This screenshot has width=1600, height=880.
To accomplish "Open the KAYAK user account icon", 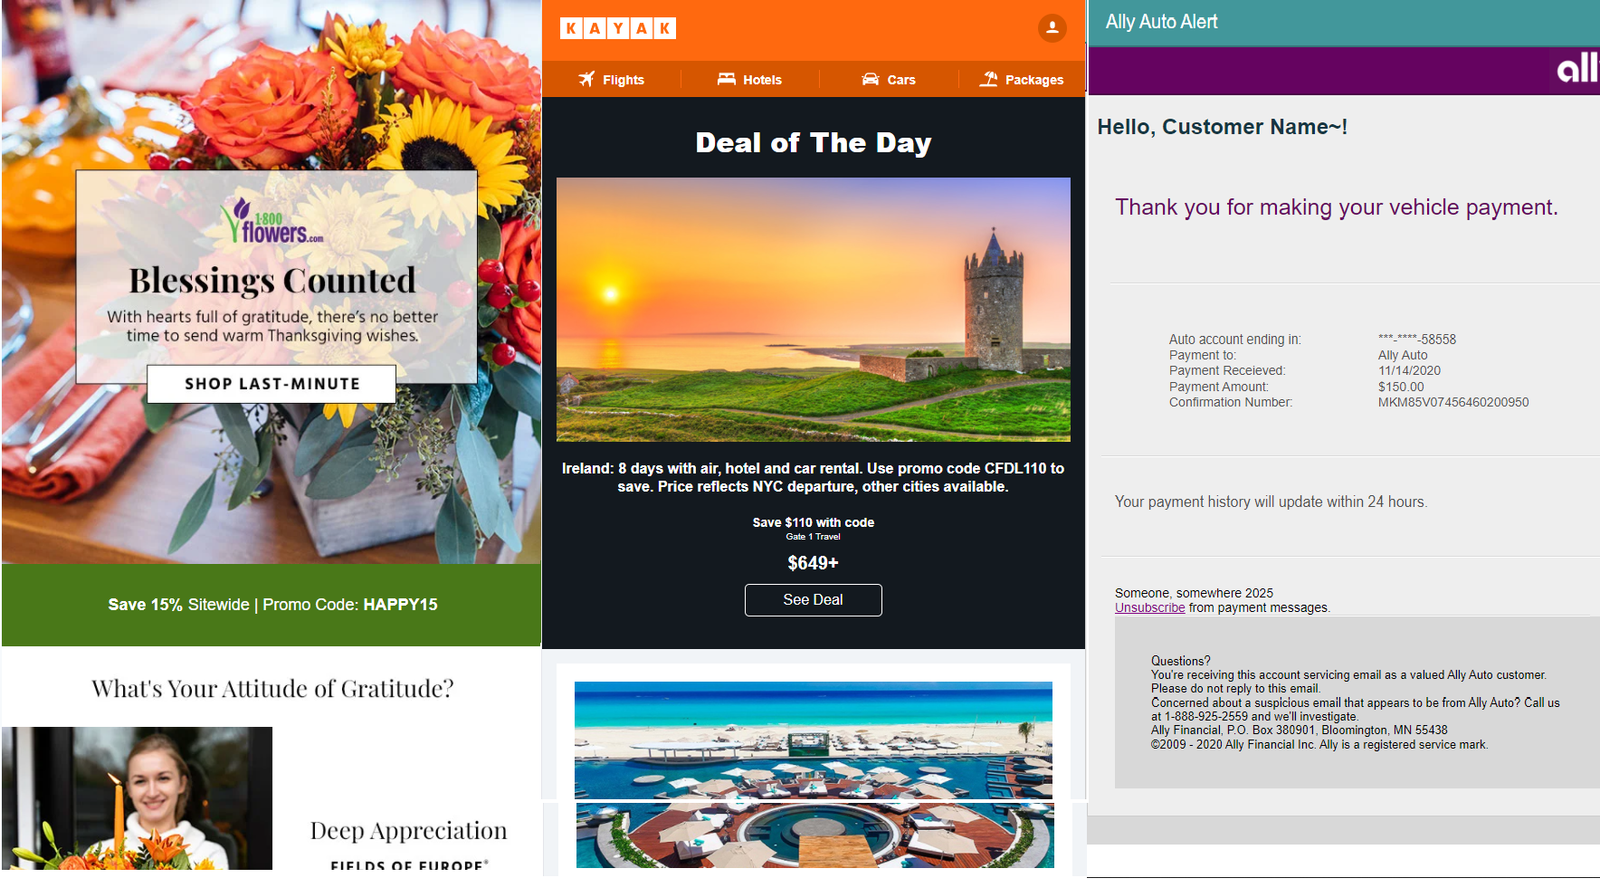I will click(1052, 28).
